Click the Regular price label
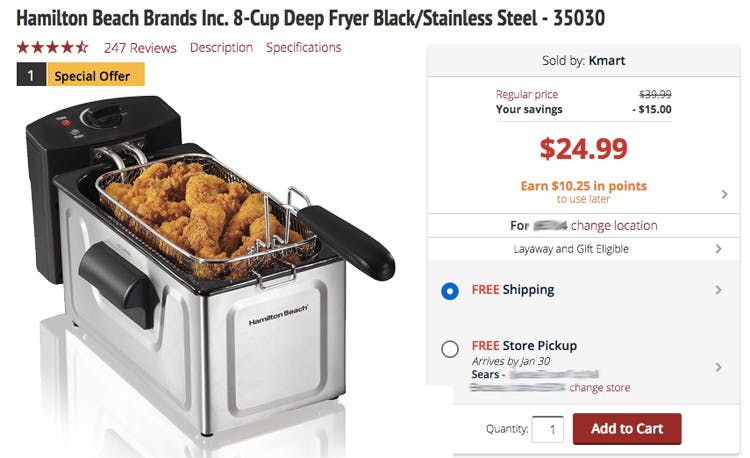Viewport: 750px width, 458px height. 527,94
